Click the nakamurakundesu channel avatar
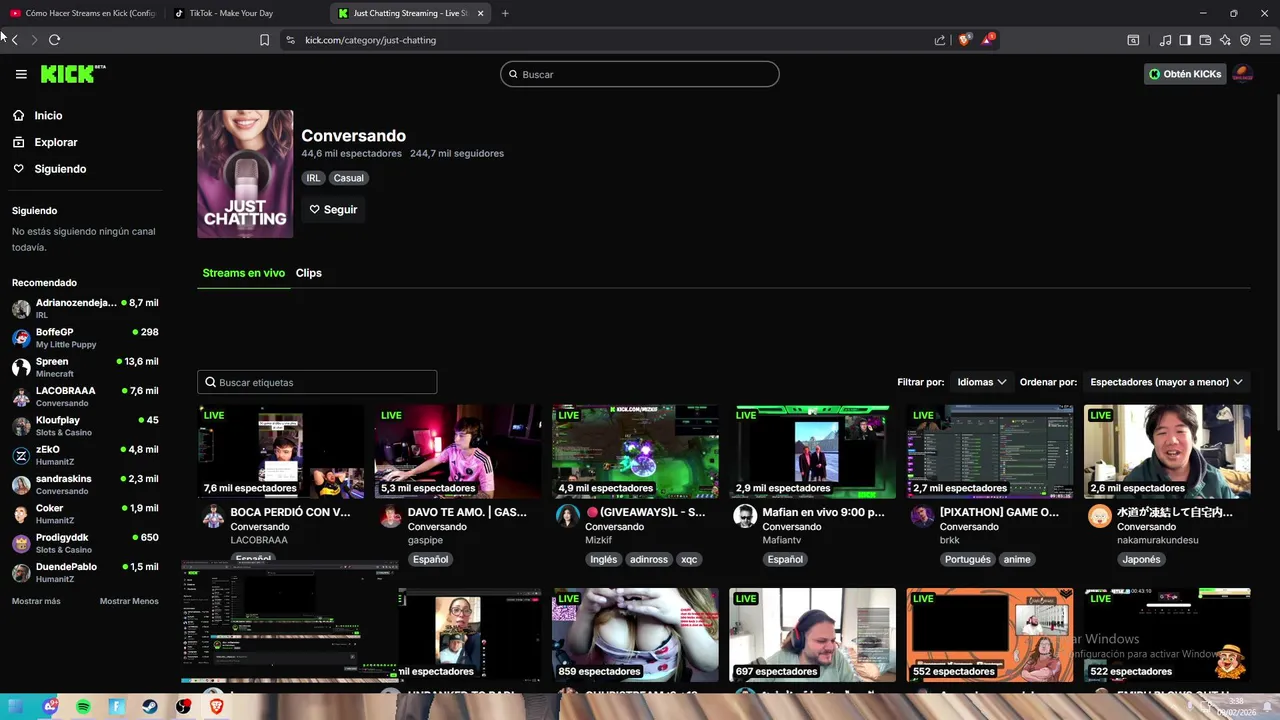 tap(1100, 516)
